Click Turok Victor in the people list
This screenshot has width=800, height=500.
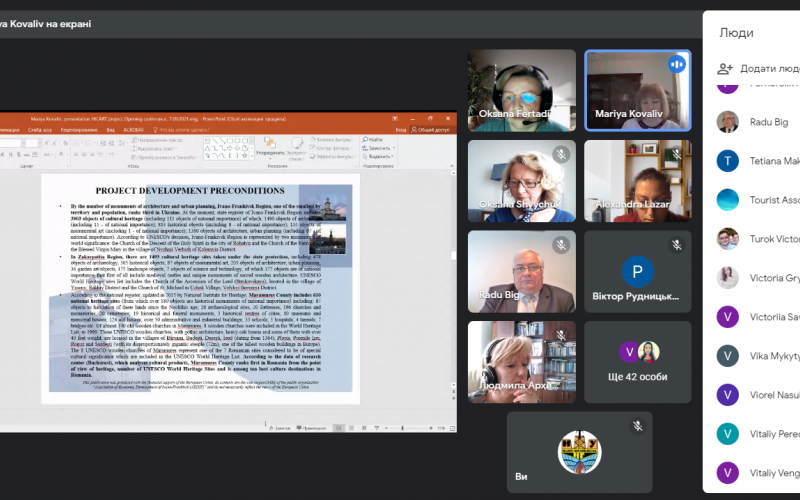(758, 239)
